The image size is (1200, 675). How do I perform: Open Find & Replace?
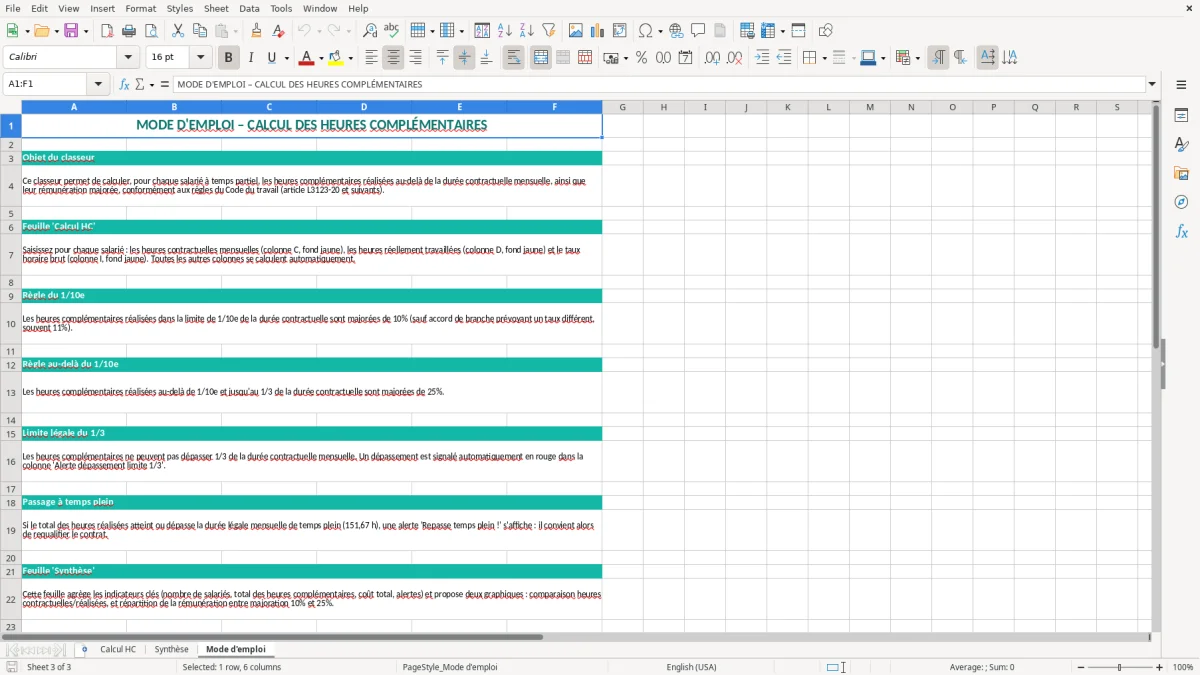click(x=370, y=31)
